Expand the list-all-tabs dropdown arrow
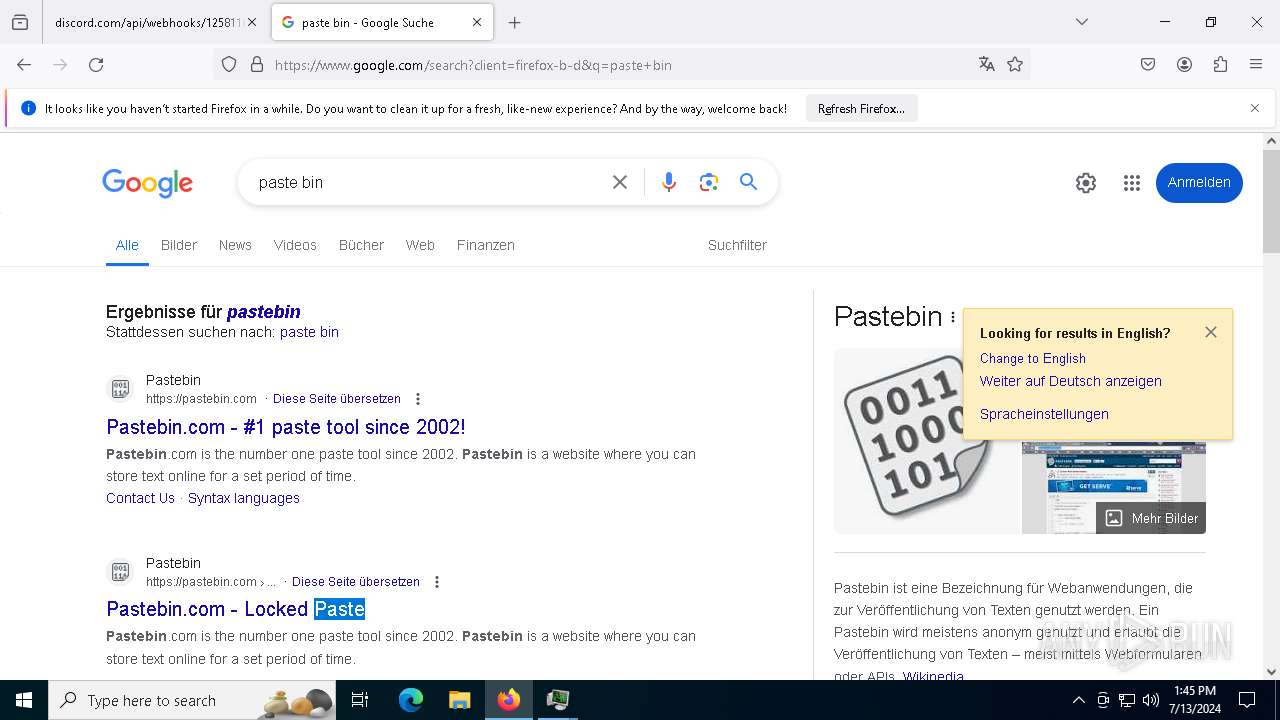 (x=1082, y=22)
